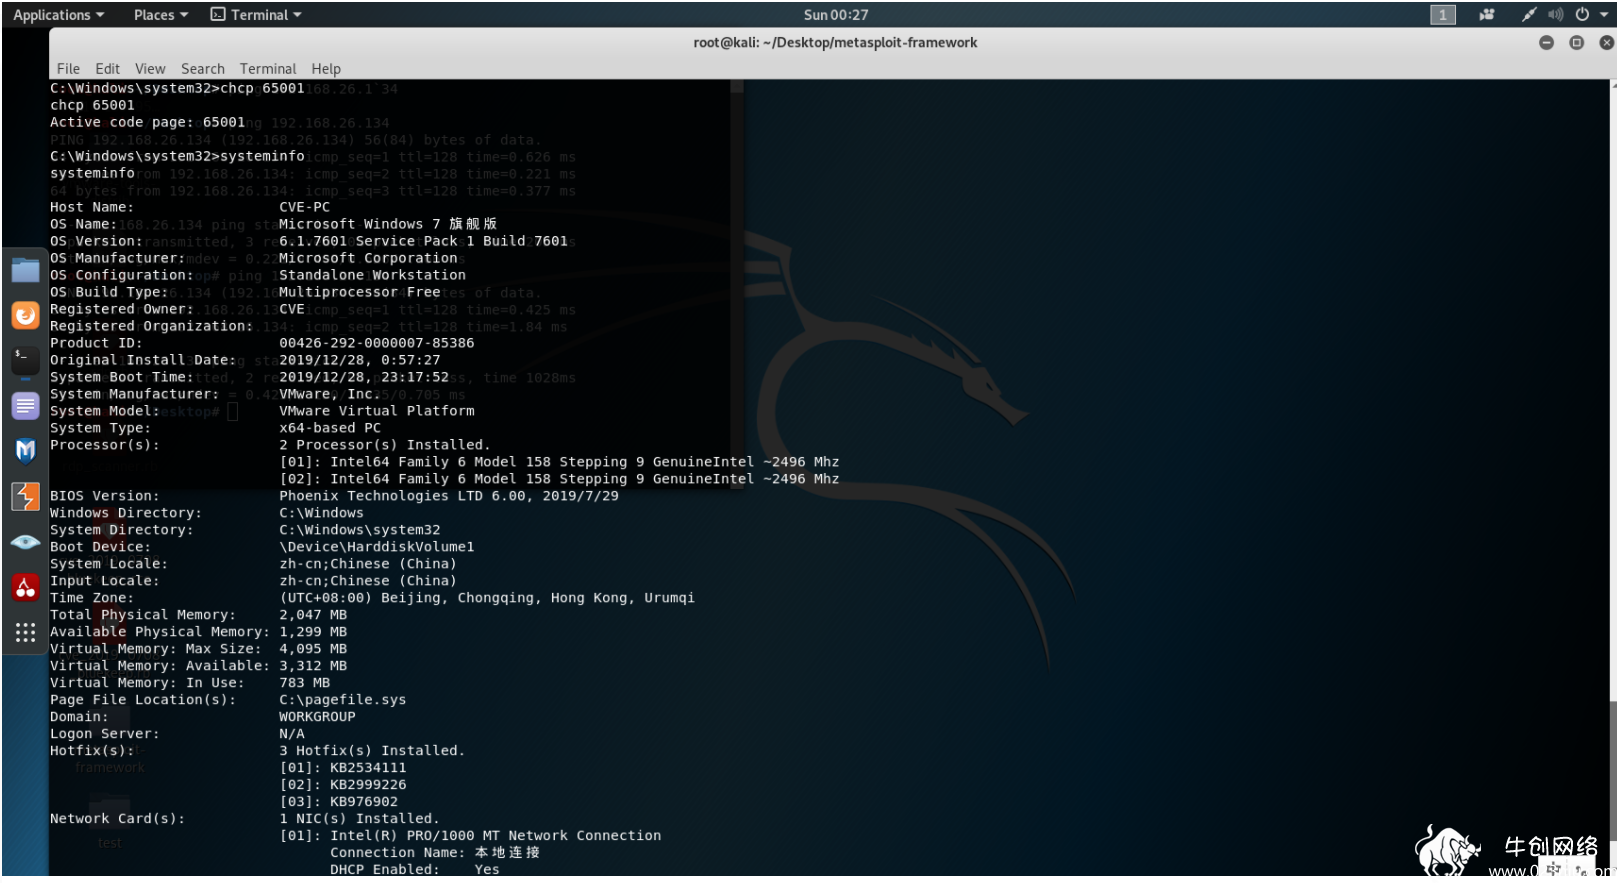Click virtual memory max '4,095 MB'
Image resolution: width=1617 pixels, height=883 pixels.
point(313,649)
